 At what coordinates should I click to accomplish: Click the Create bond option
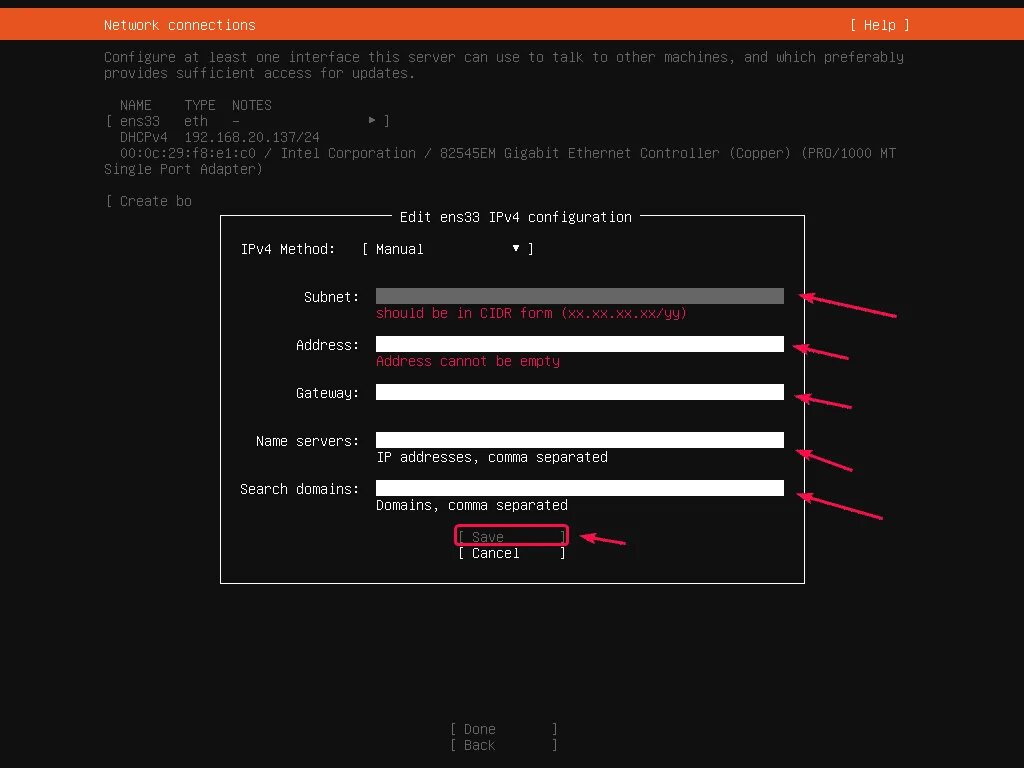click(149, 201)
